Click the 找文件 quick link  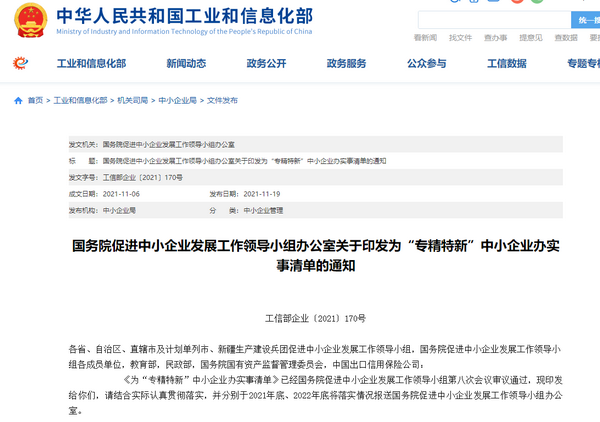coord(460,38)
